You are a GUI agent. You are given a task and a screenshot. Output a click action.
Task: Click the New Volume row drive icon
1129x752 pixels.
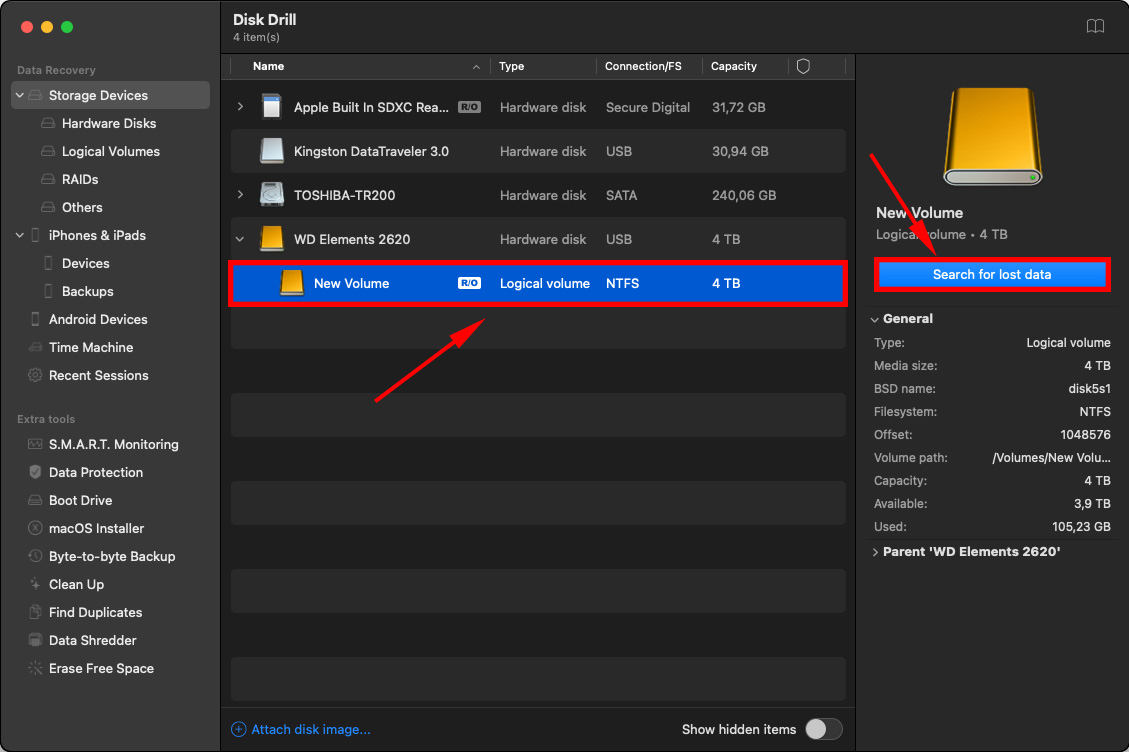[292, 283]
